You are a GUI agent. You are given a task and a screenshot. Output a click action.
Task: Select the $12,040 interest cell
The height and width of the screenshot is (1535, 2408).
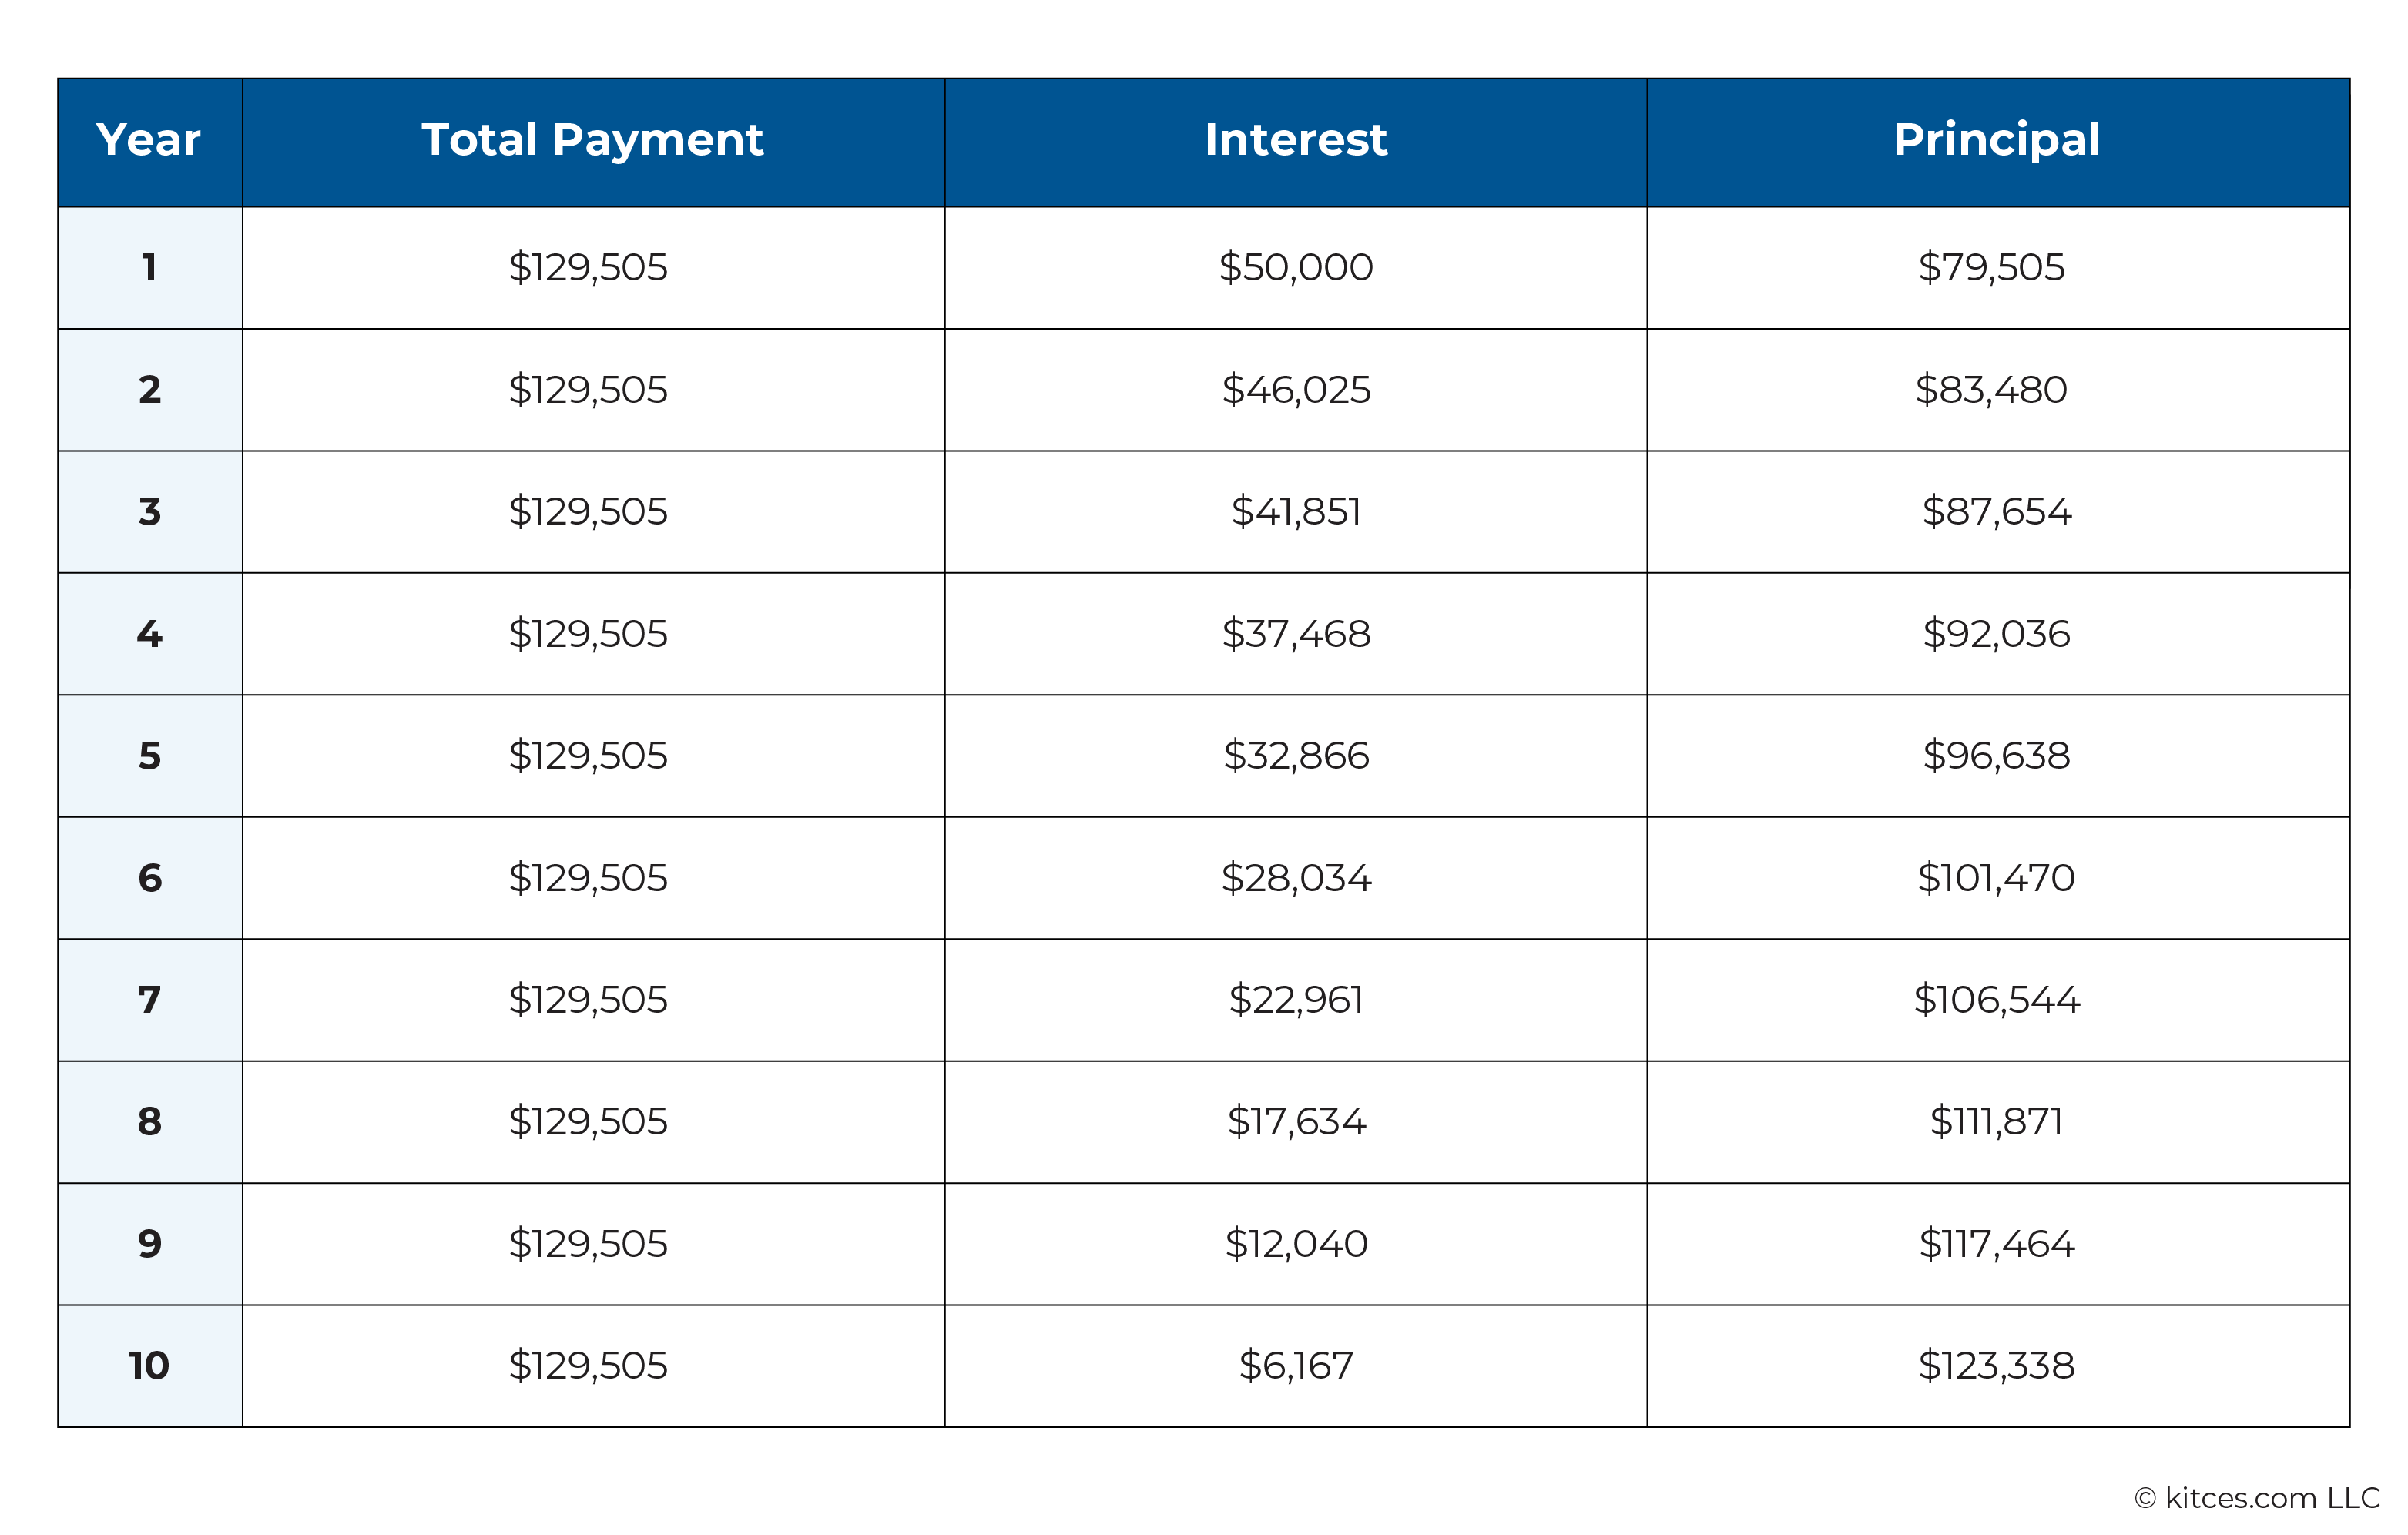[1295, 1244]
